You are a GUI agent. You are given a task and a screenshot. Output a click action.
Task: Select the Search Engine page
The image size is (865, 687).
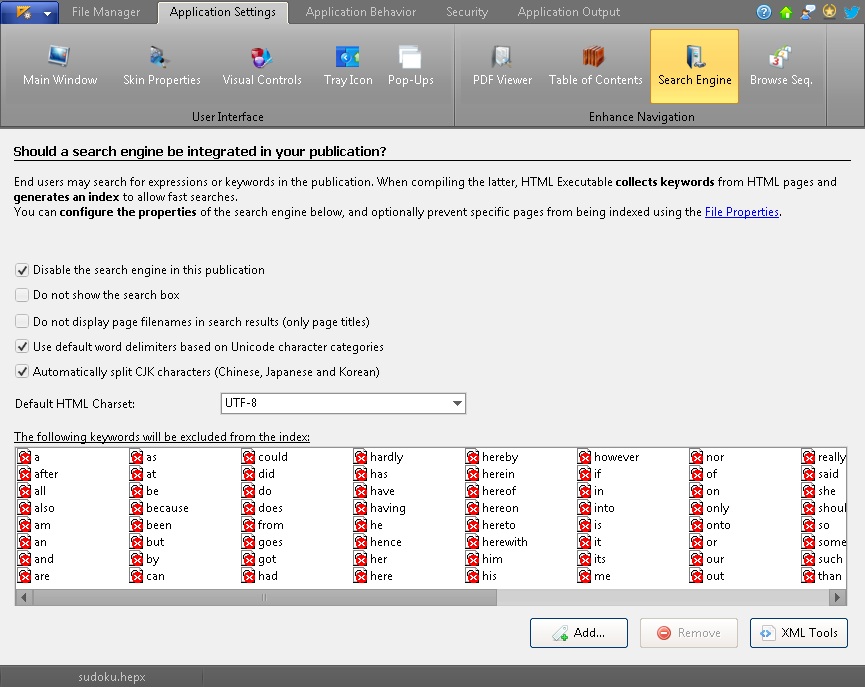coord(694,66)
